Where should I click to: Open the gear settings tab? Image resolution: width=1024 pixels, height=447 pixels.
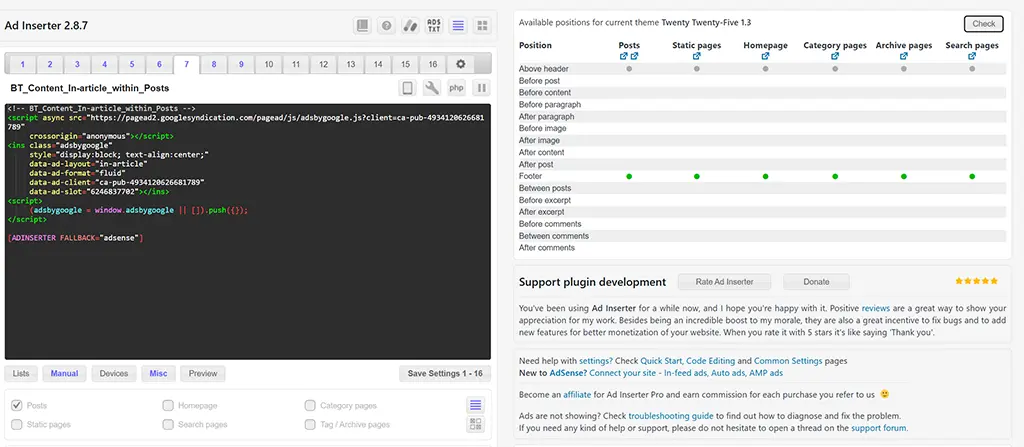pos(460,64)
